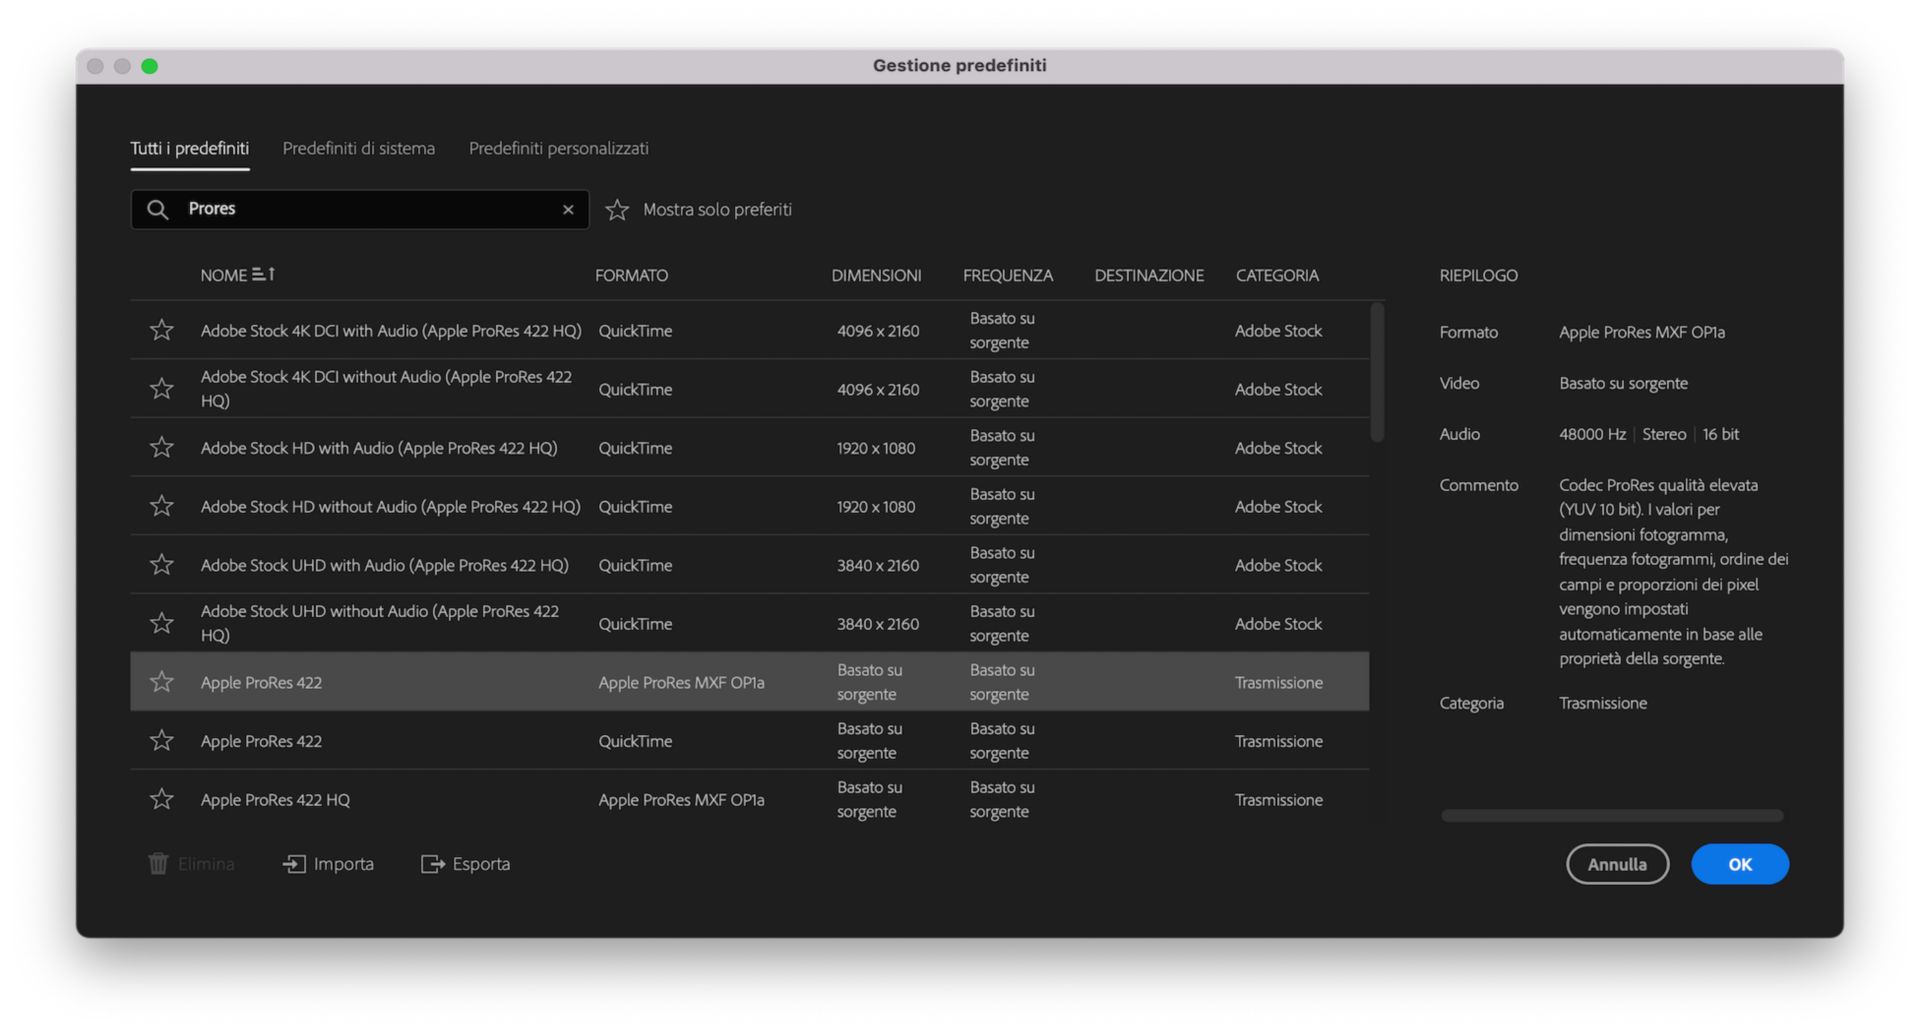Click Trasmissione category in Apple ProRes 422 HQ row

[1279, 800]
